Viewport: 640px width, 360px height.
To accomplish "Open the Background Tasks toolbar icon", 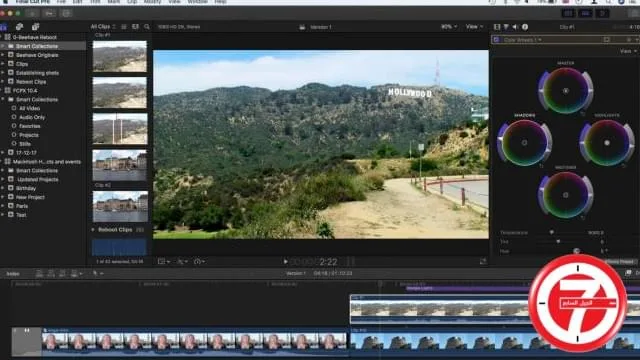I will (66, 13).
